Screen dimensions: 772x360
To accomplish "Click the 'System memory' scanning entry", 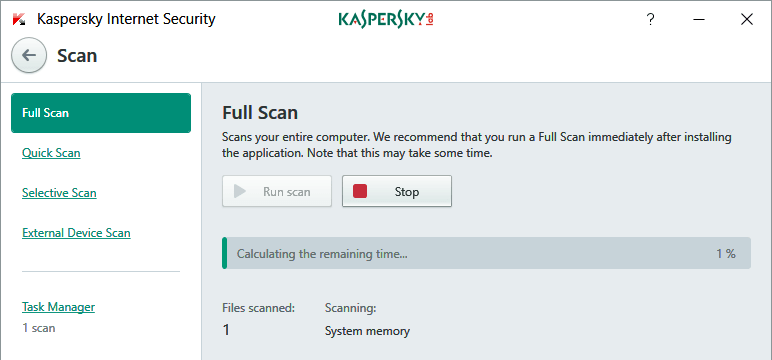I will (x=367, y=331).
